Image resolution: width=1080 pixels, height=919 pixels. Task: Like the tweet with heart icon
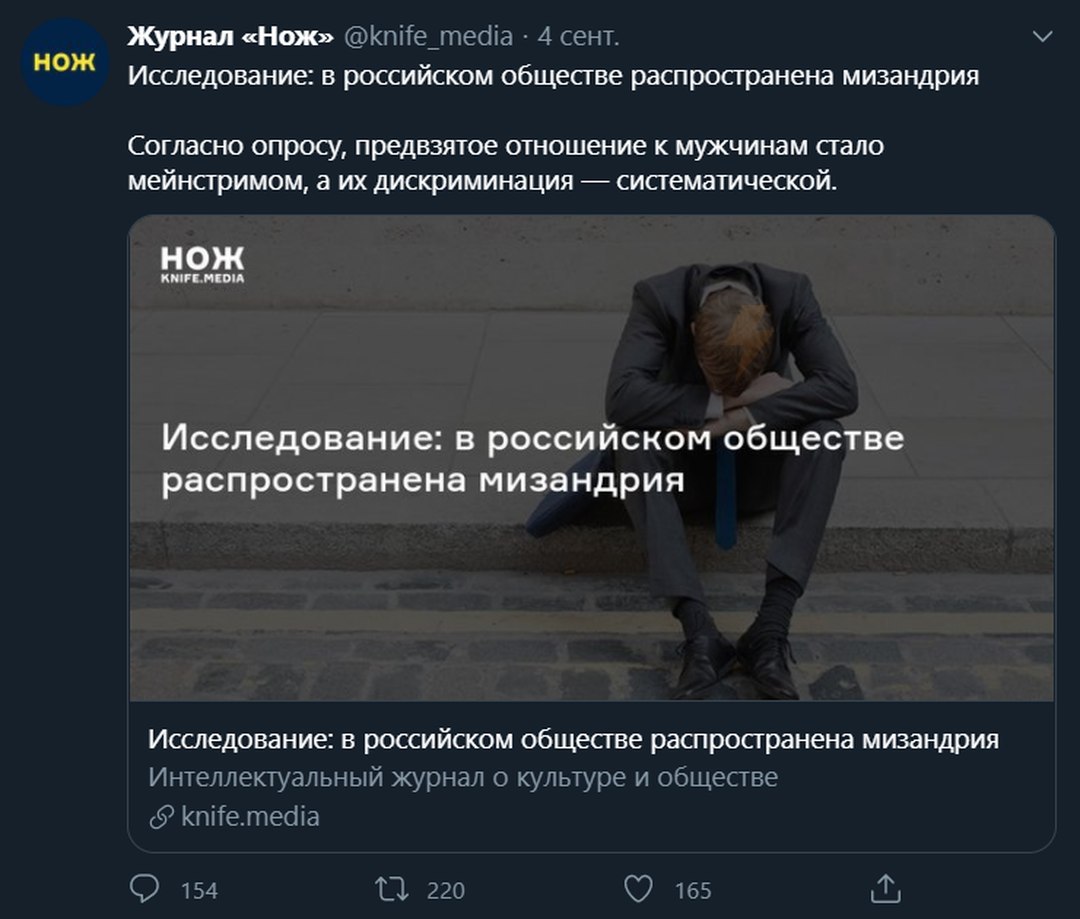[638, 889]
